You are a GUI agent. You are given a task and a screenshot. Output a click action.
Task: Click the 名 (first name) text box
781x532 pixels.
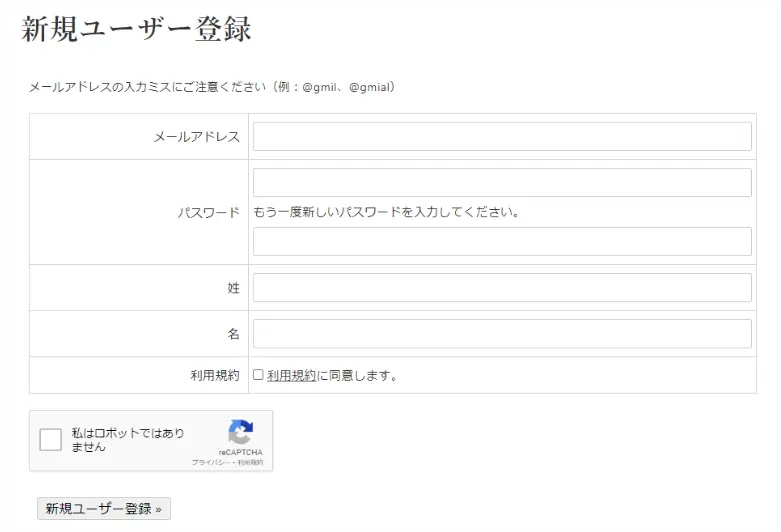(501, 334)
